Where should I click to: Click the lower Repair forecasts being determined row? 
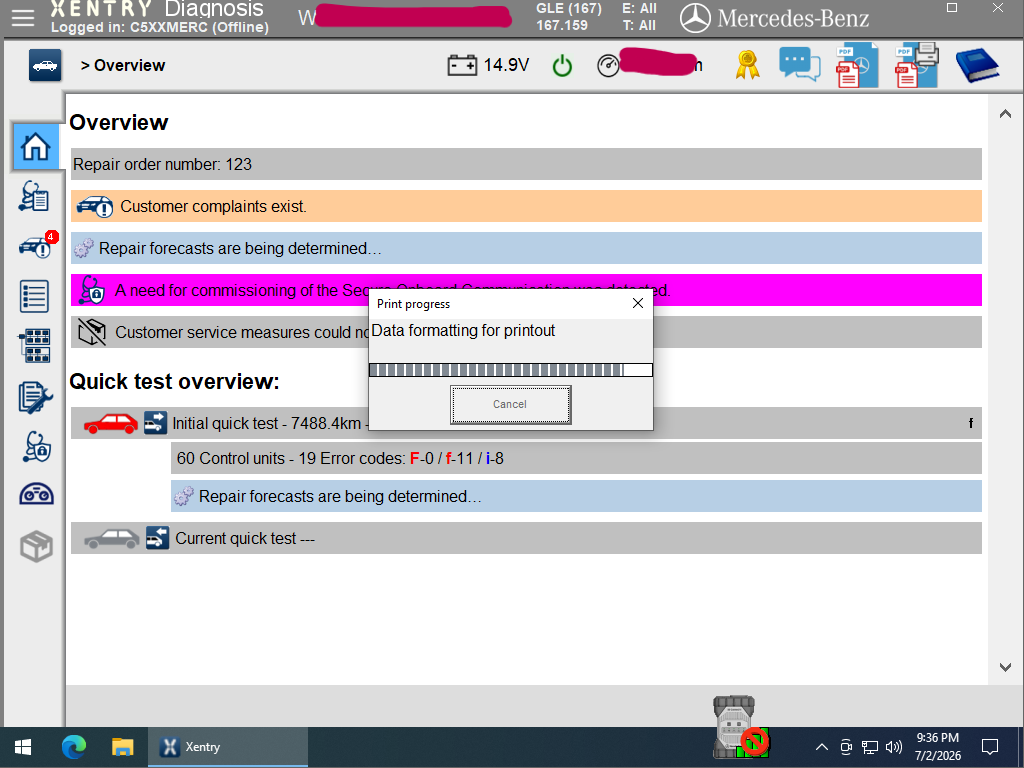tap(576, 496)
